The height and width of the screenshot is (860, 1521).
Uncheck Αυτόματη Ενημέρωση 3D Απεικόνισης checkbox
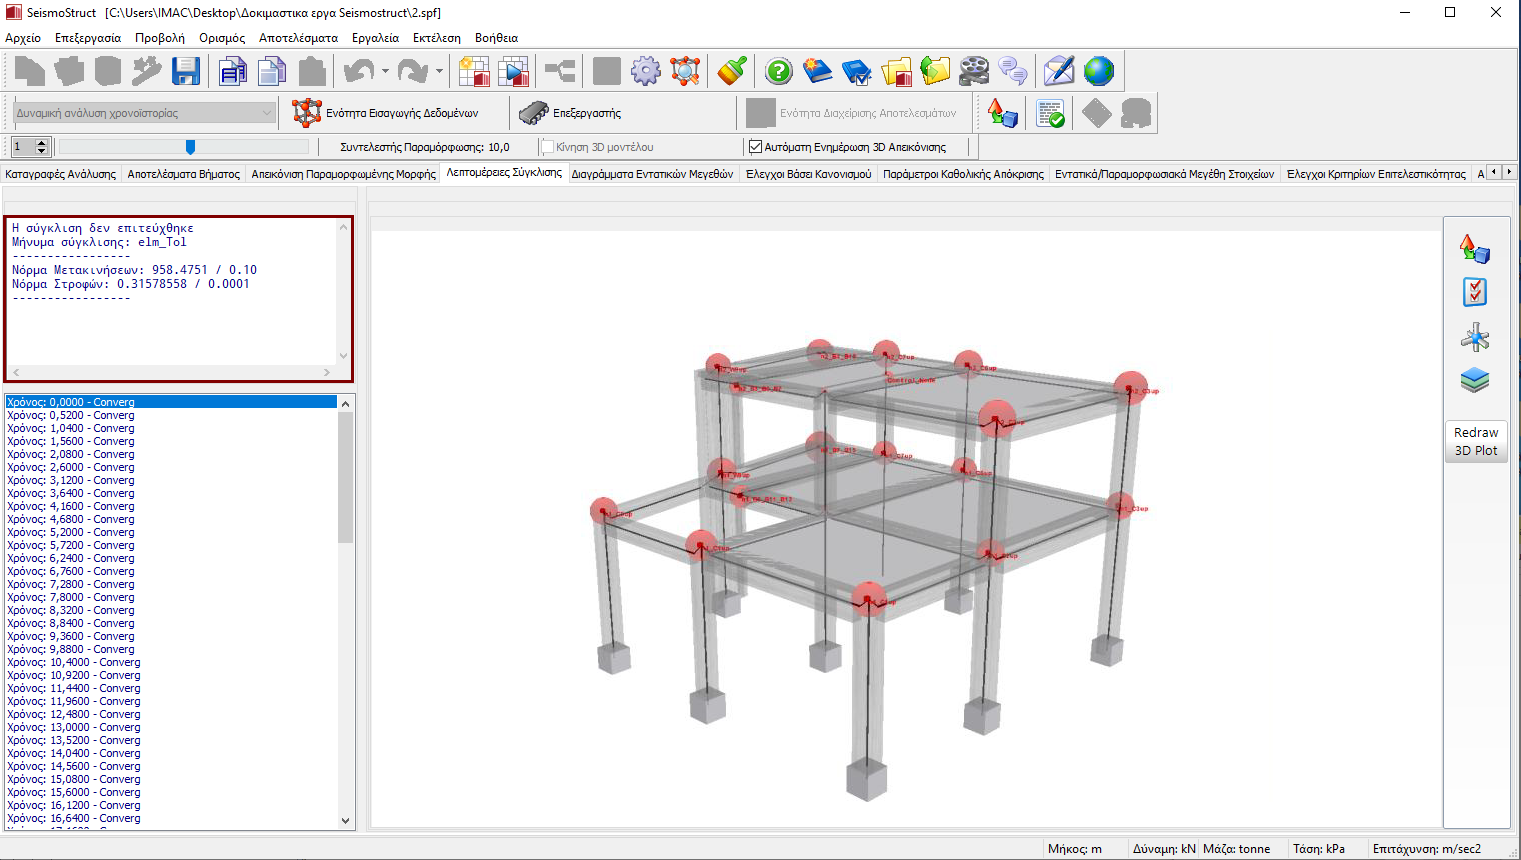coord(755,147)
